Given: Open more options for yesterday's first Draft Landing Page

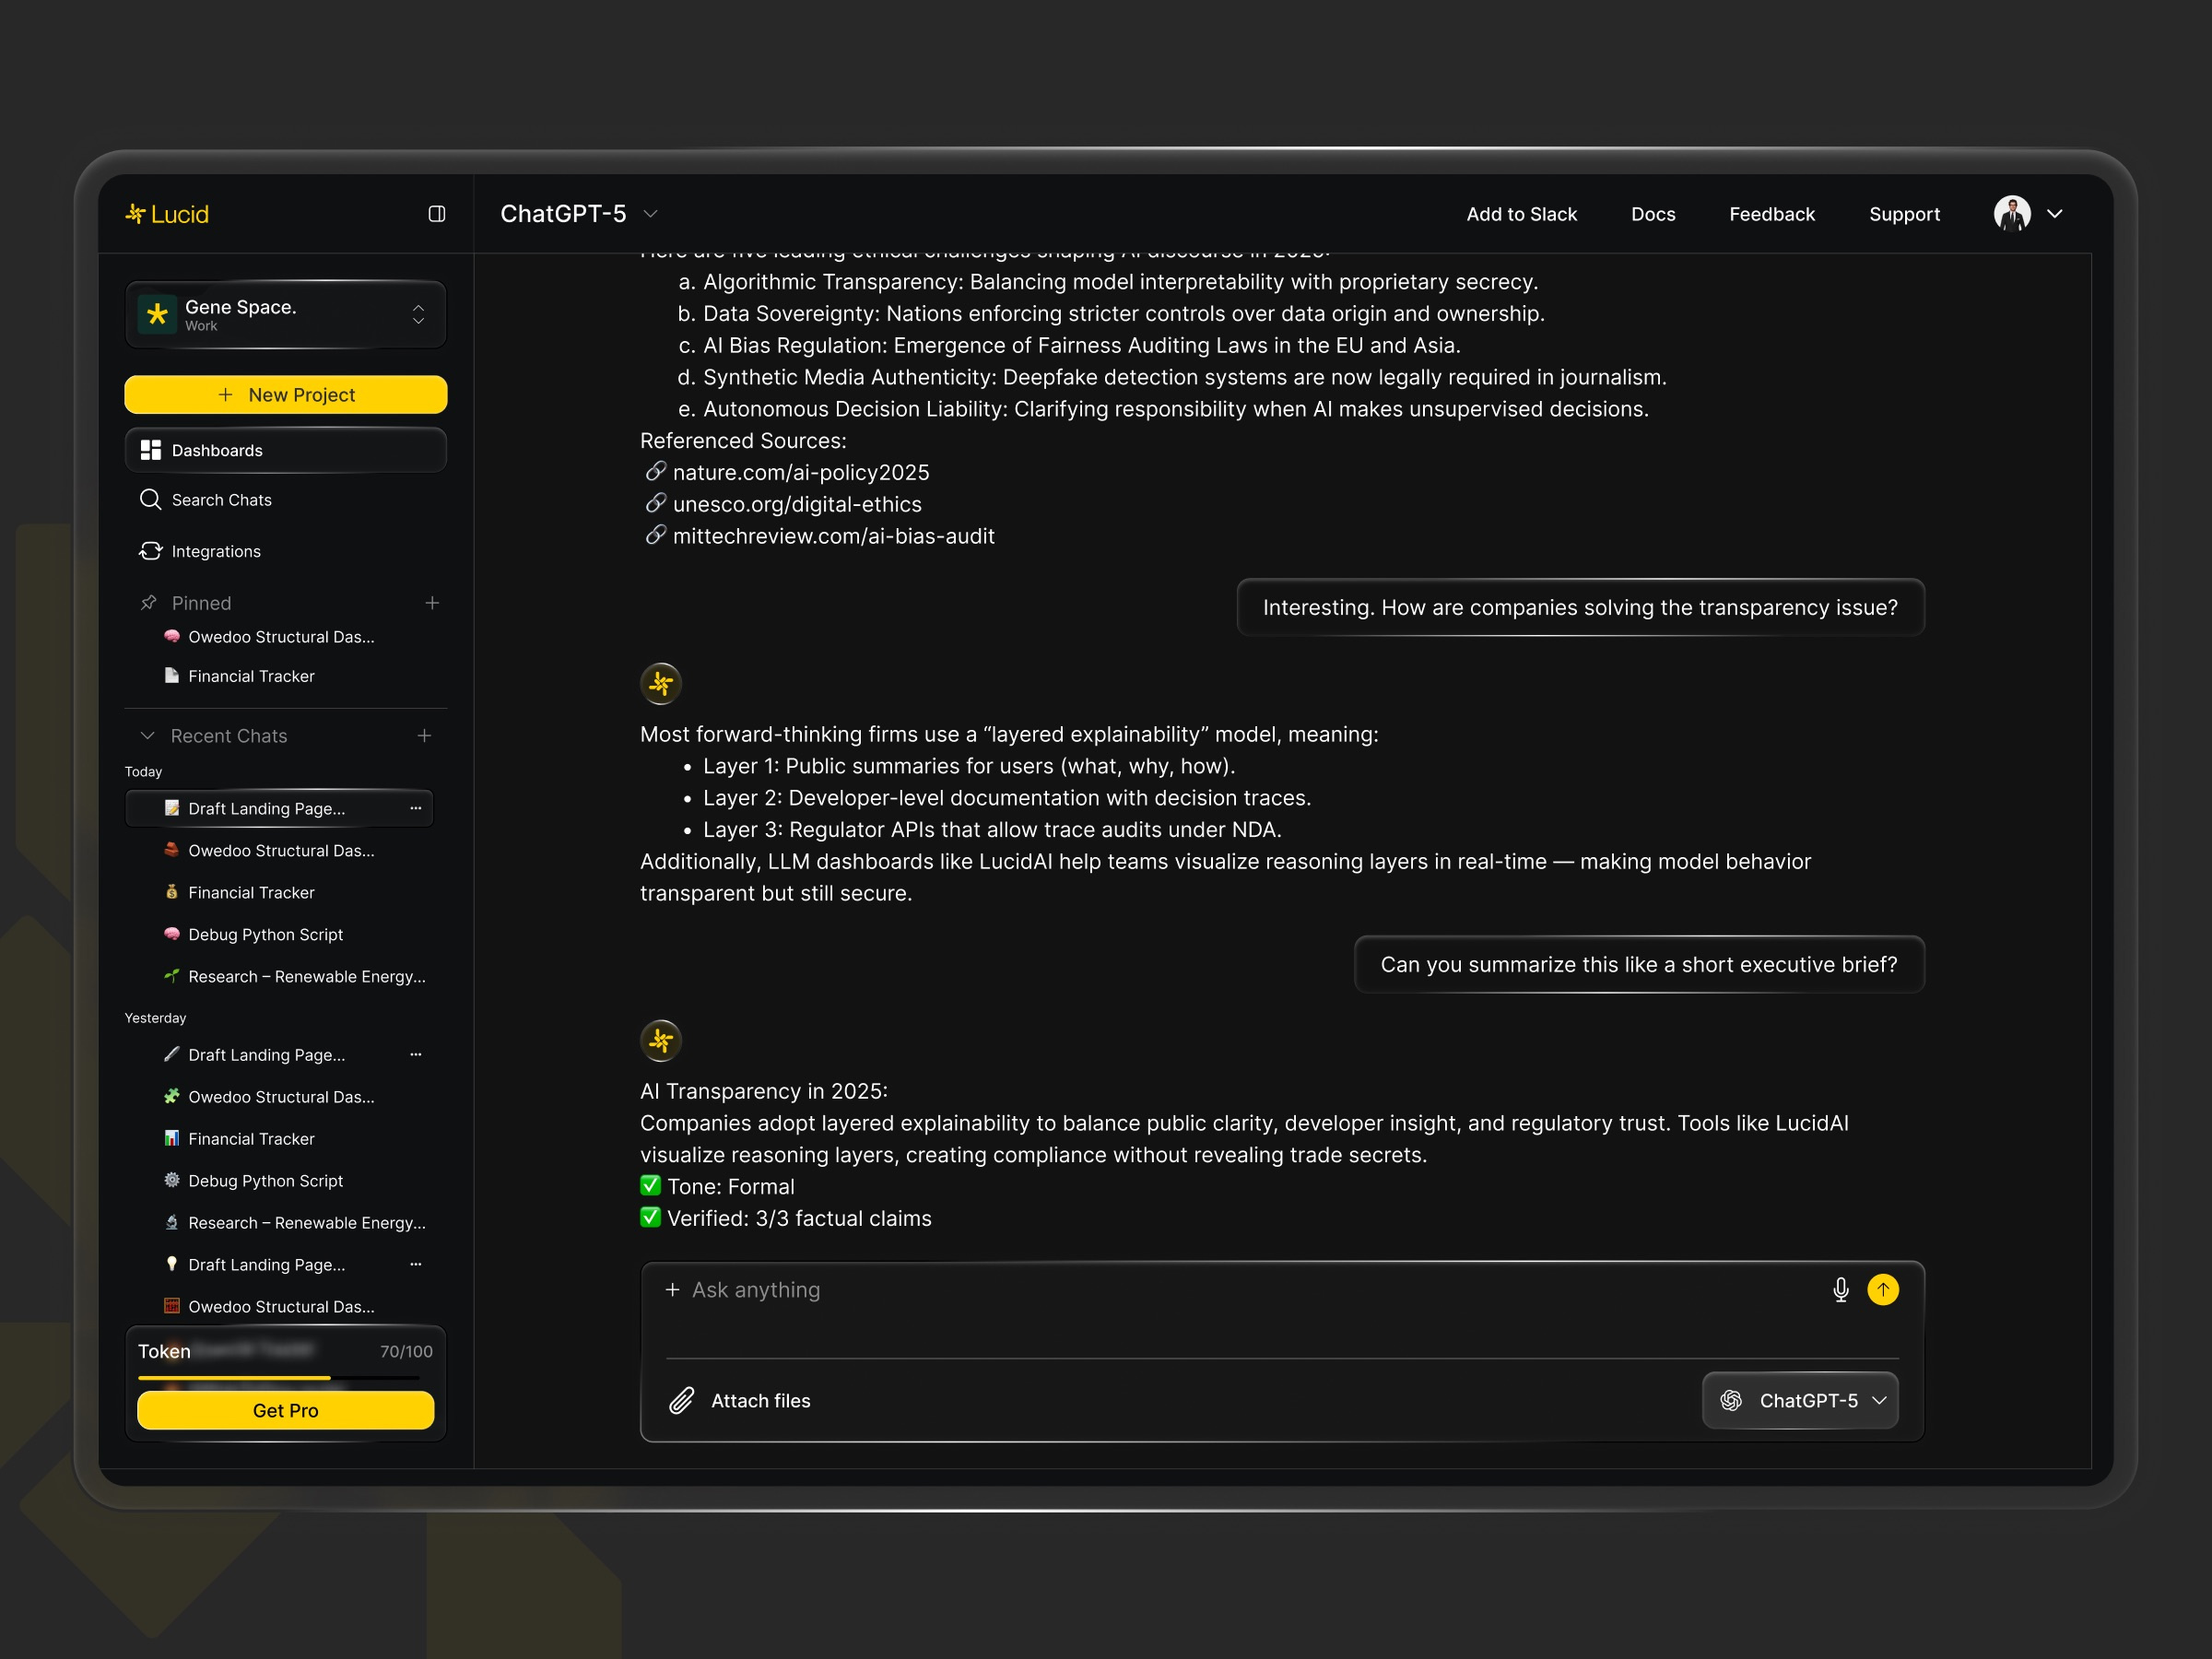Looking at the screenshot, I should pos(416,1054).
